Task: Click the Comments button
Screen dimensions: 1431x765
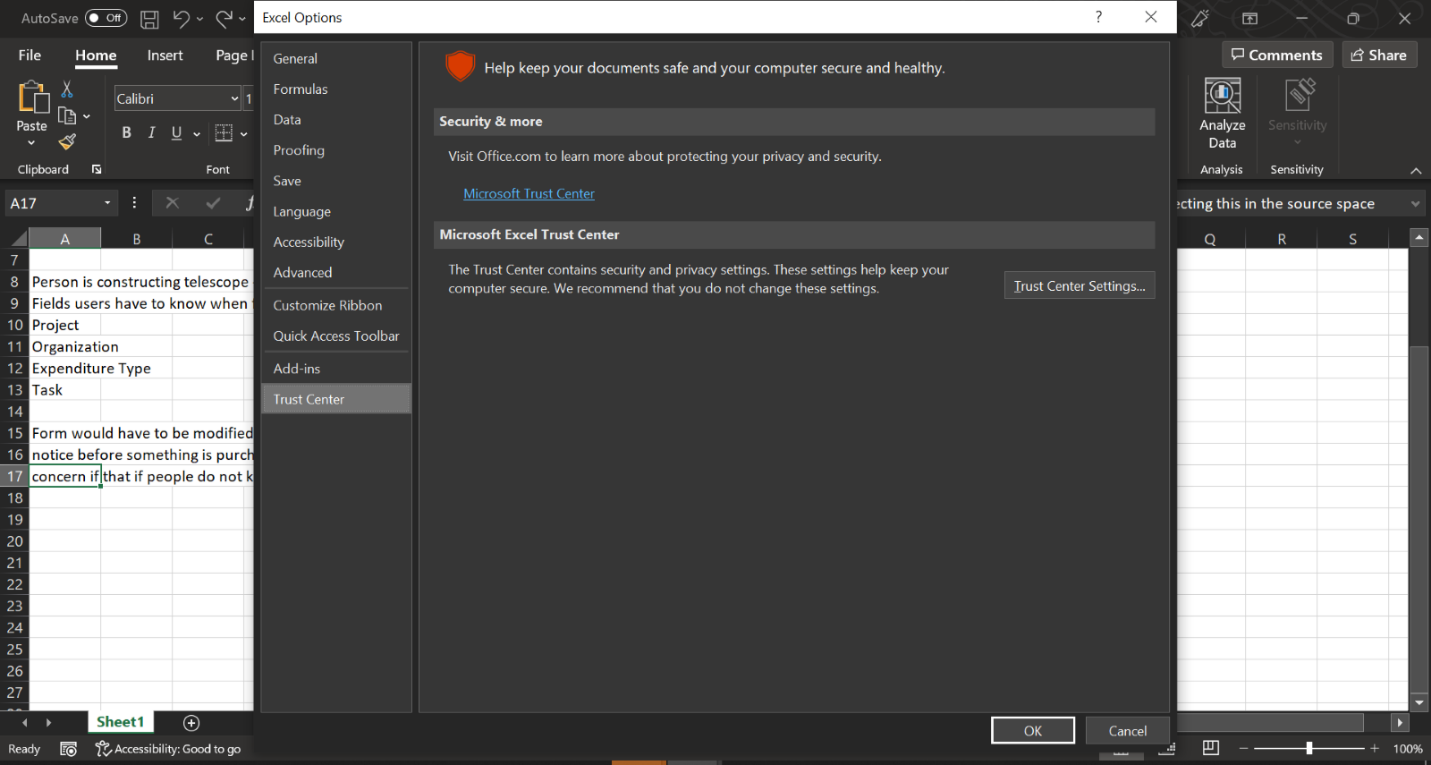Action: 1277,55
